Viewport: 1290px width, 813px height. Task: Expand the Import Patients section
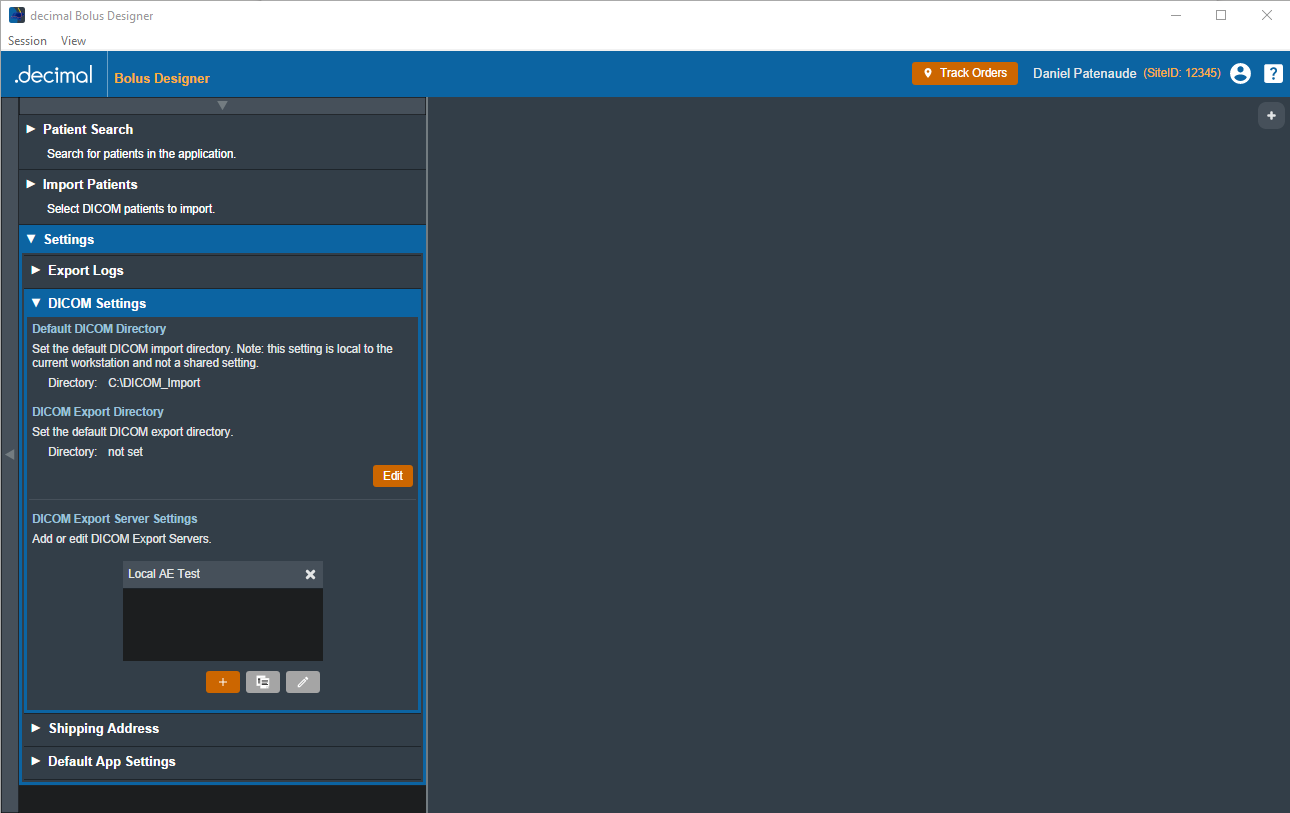tap(90, 184)
